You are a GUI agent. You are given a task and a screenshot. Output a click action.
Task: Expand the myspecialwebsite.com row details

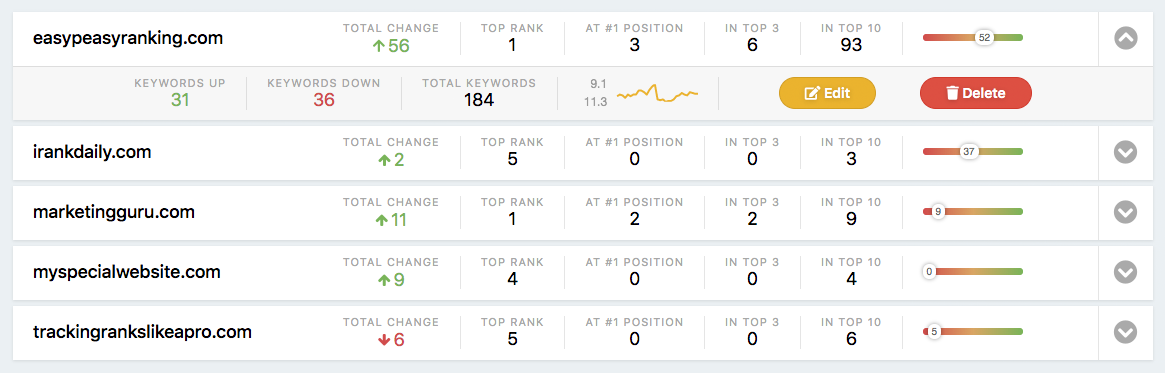(1126, 273)
